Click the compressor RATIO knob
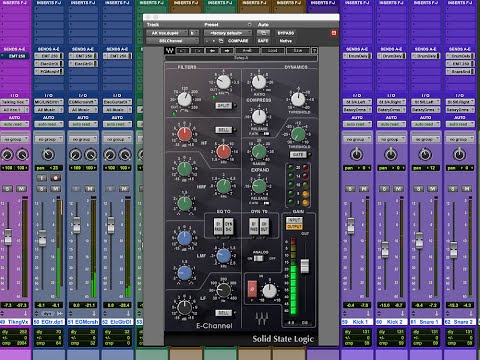Screen dimensions: 480x360 pos(259,82)
